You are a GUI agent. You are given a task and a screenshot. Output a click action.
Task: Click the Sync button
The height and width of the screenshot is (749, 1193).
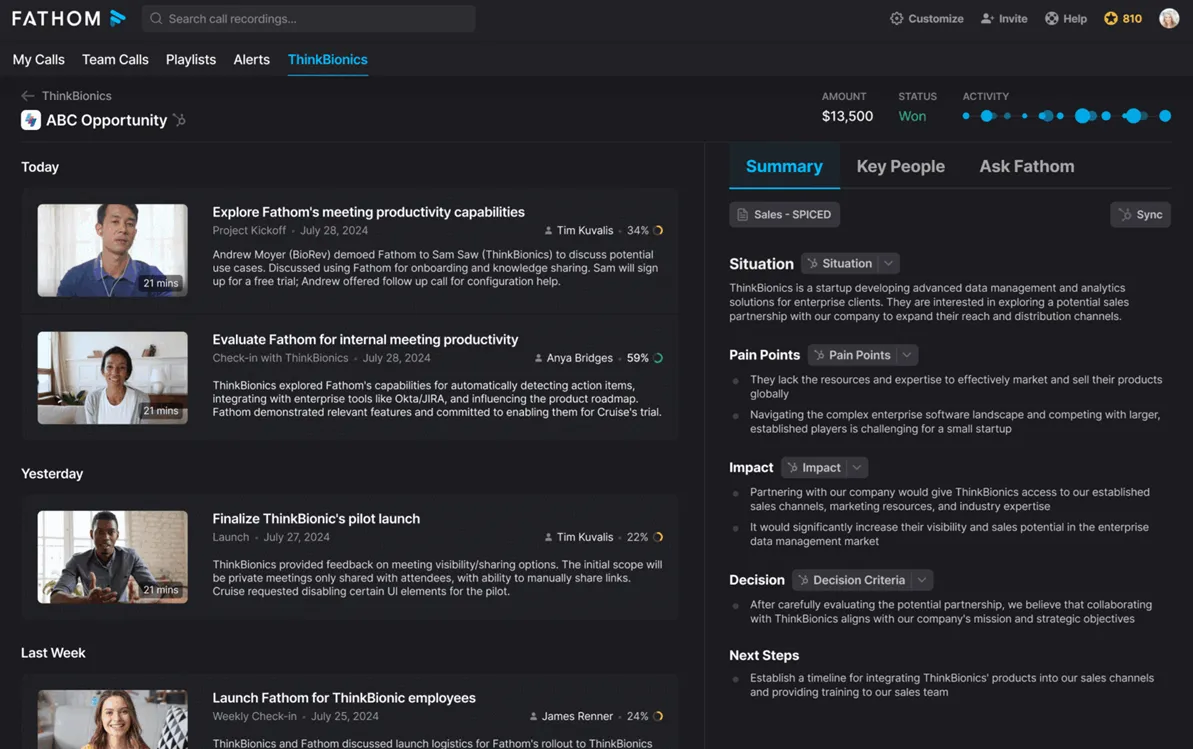click(x=1141, y=215)
